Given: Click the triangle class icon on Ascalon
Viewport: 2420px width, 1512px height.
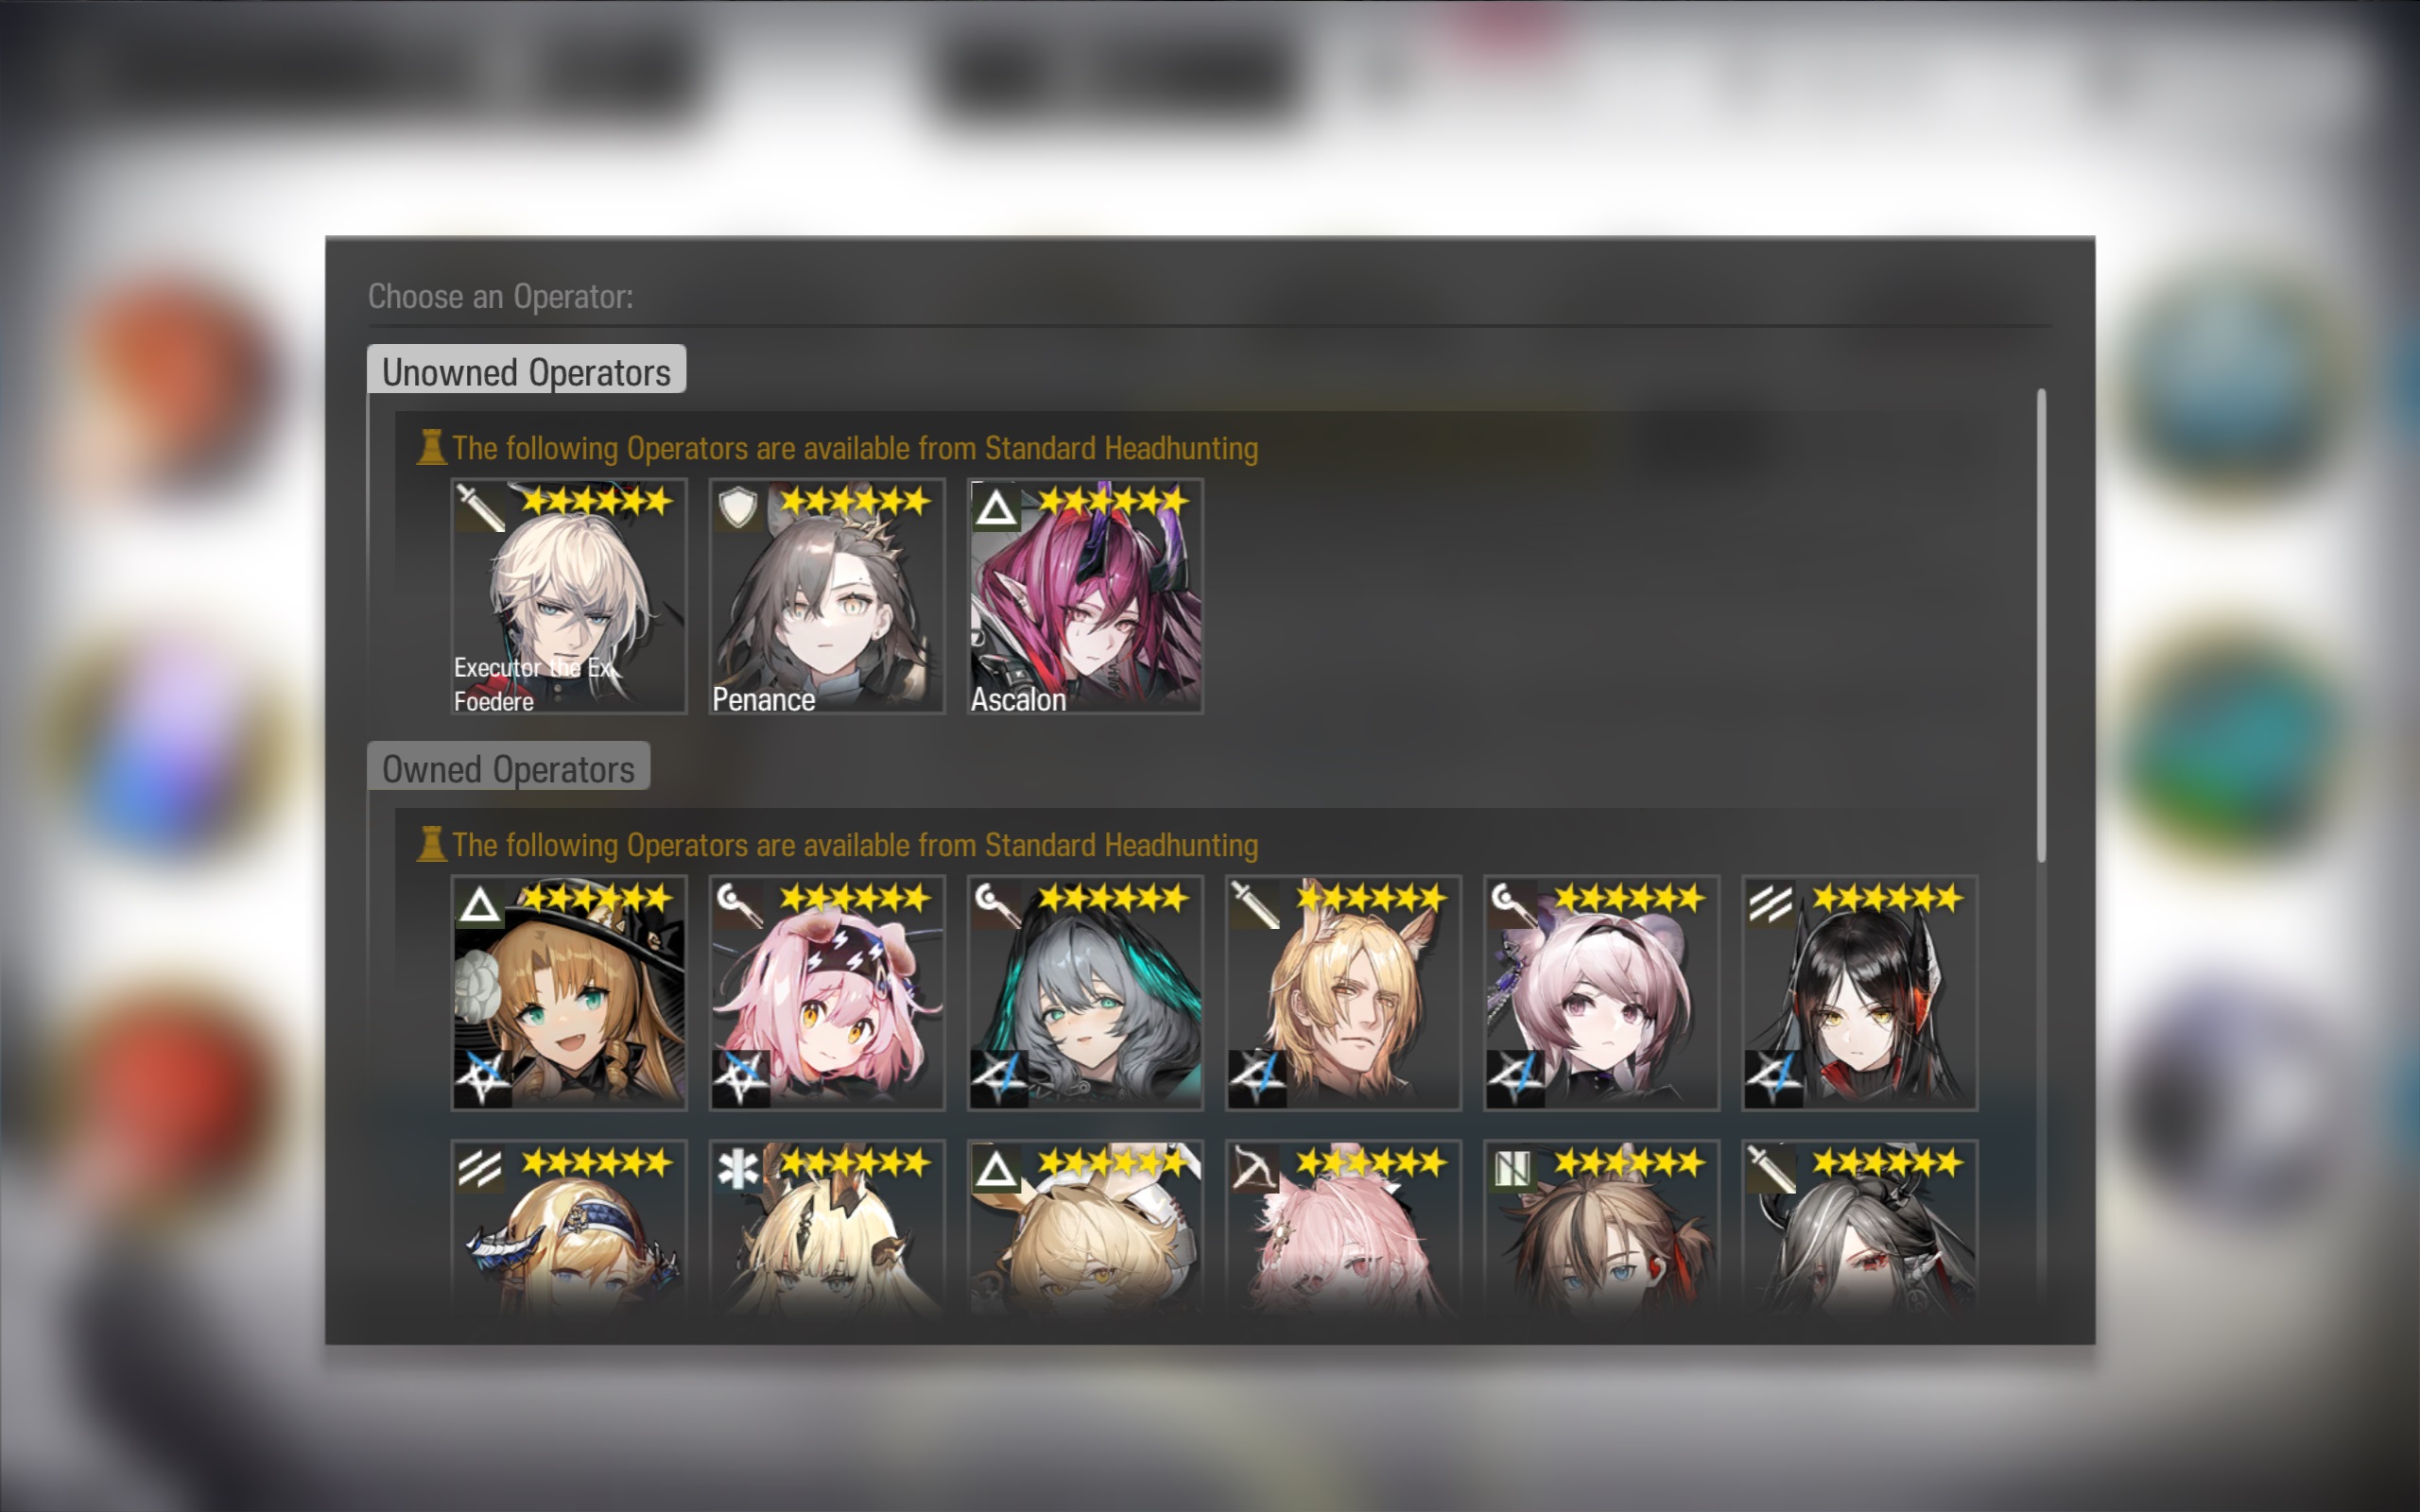Looking at the screenshot, I should tap(996, 507).
